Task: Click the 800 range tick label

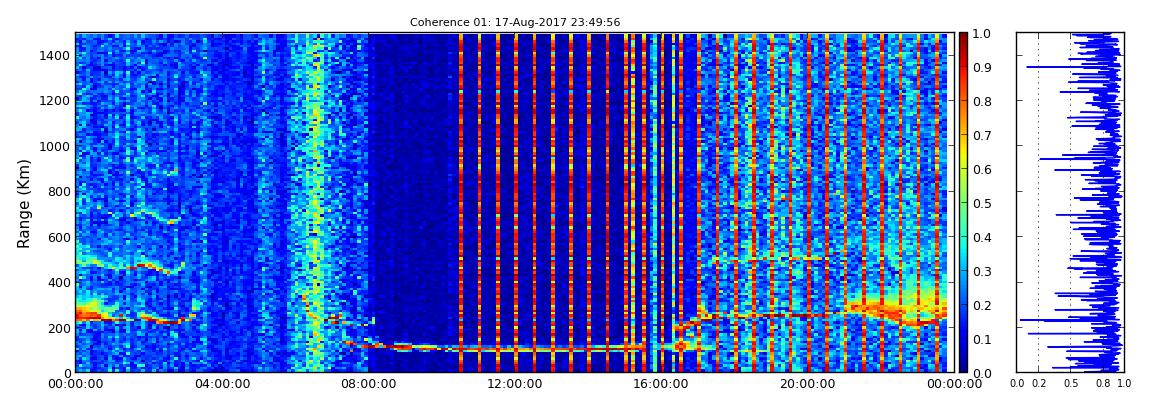Action: (57, 191)
